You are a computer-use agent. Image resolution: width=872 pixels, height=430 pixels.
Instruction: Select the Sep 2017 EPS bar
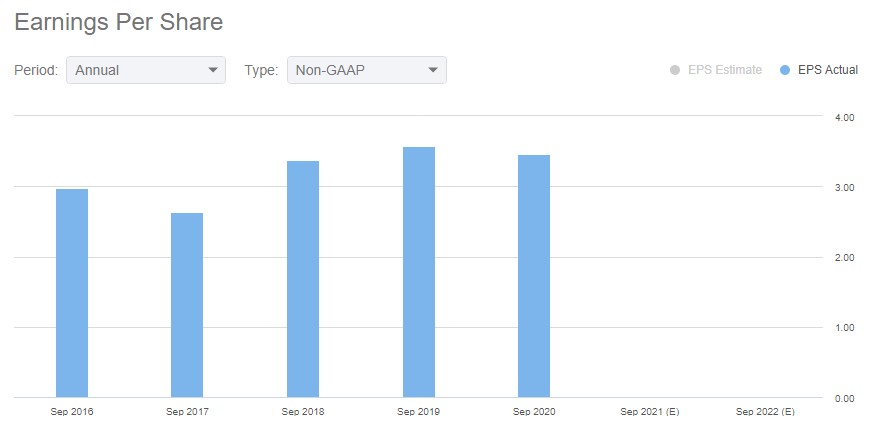pos(187,305)
